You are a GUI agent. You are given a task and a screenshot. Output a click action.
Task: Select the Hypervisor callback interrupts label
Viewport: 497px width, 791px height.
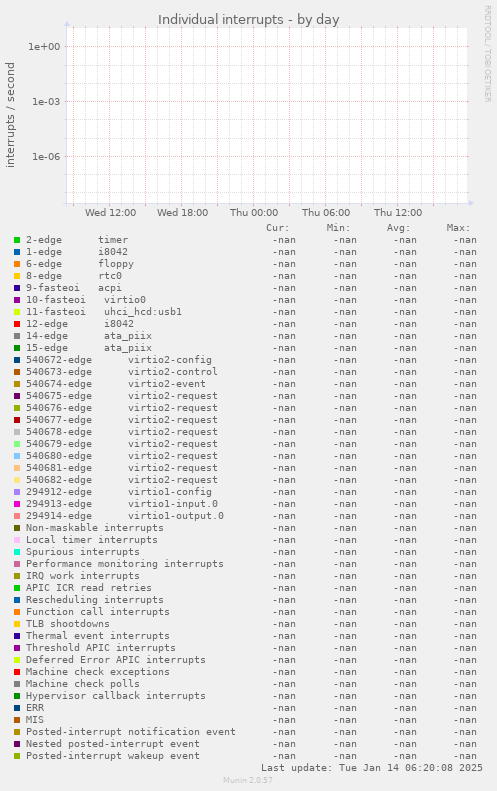[116, 696]
